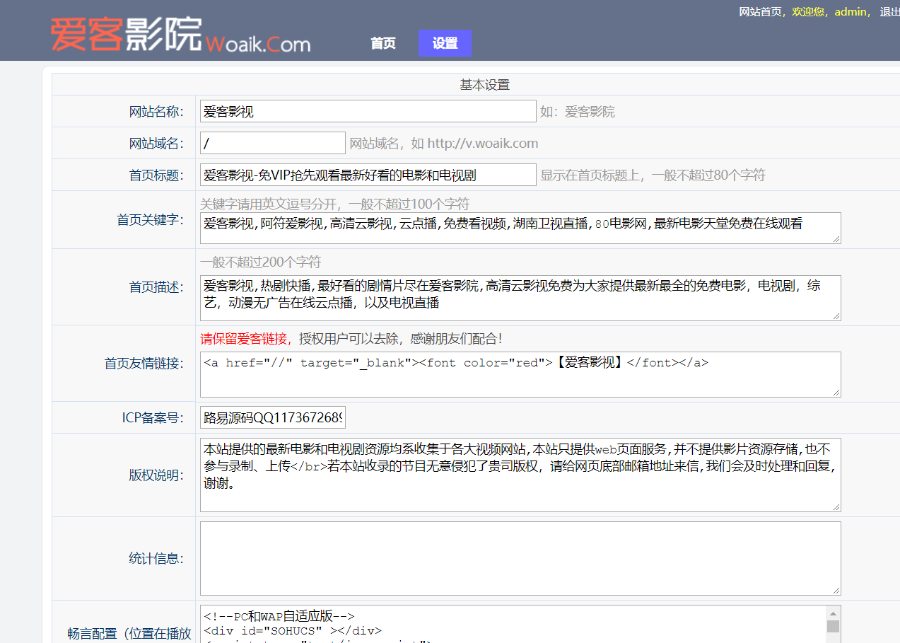Image resolution: width=900 pixels, height=643 pixels.
Task: Click the hint text 如：爱客影院
Action: 577,111
